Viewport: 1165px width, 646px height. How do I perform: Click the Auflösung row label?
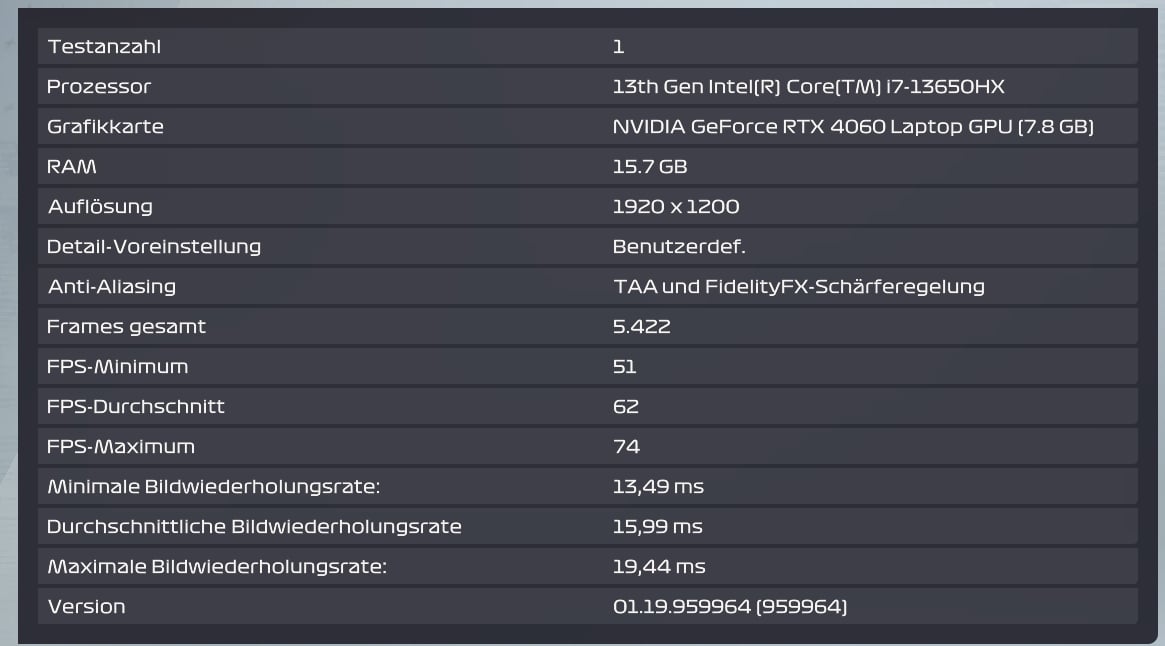pos(100,207)
